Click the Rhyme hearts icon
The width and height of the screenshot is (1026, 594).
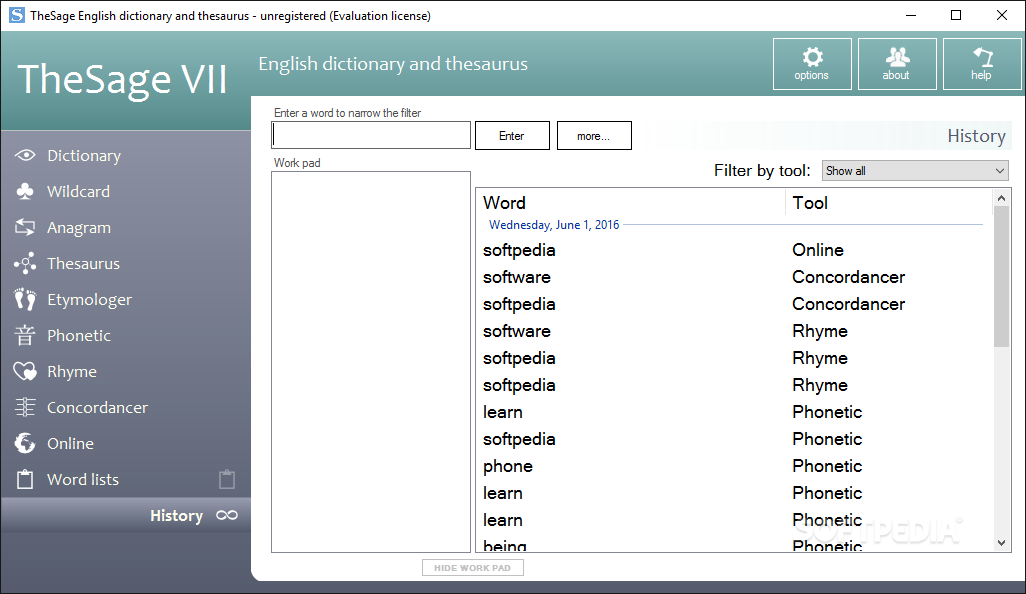click(x=25, y=371)
